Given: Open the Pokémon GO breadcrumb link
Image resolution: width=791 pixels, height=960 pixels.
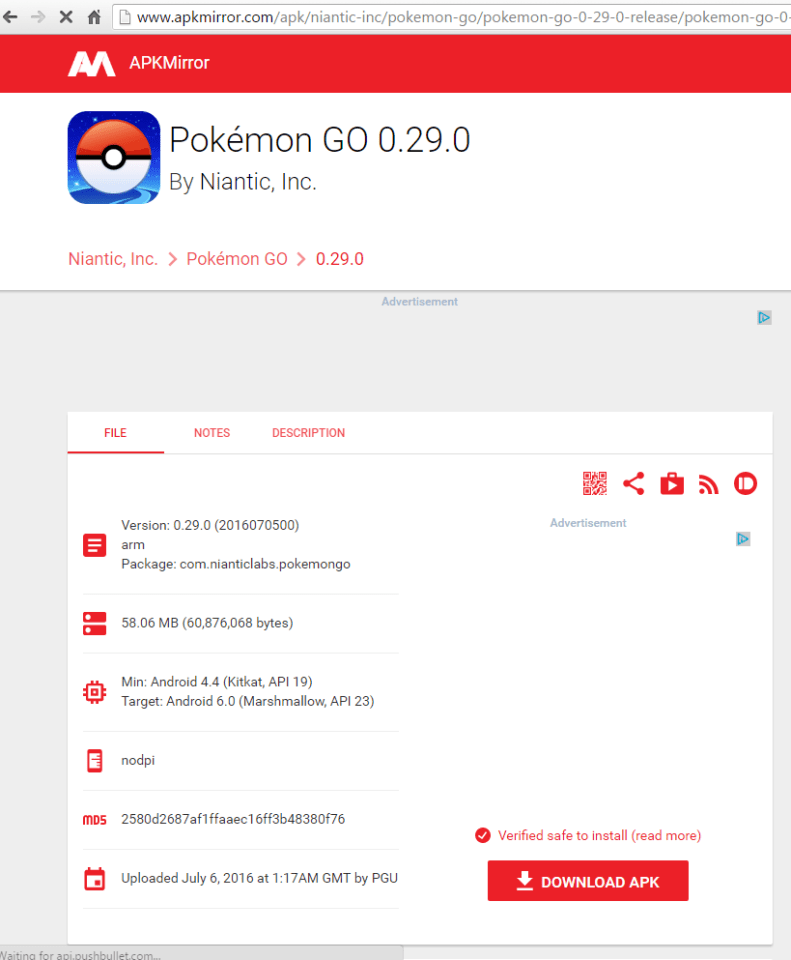Looking at the screenshot, I should [237, 259].
